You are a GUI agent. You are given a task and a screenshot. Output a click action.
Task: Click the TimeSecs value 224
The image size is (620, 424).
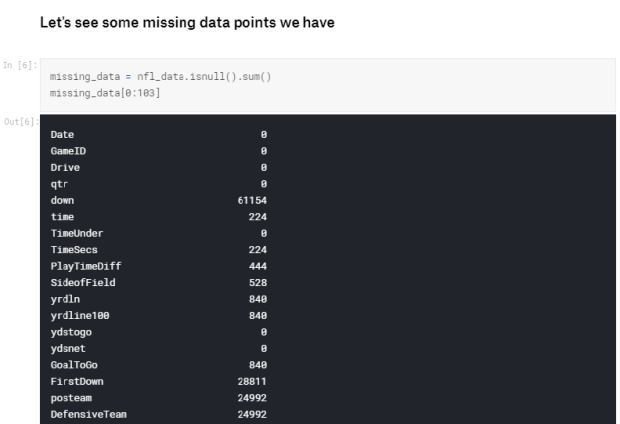(x=258, y=250)
